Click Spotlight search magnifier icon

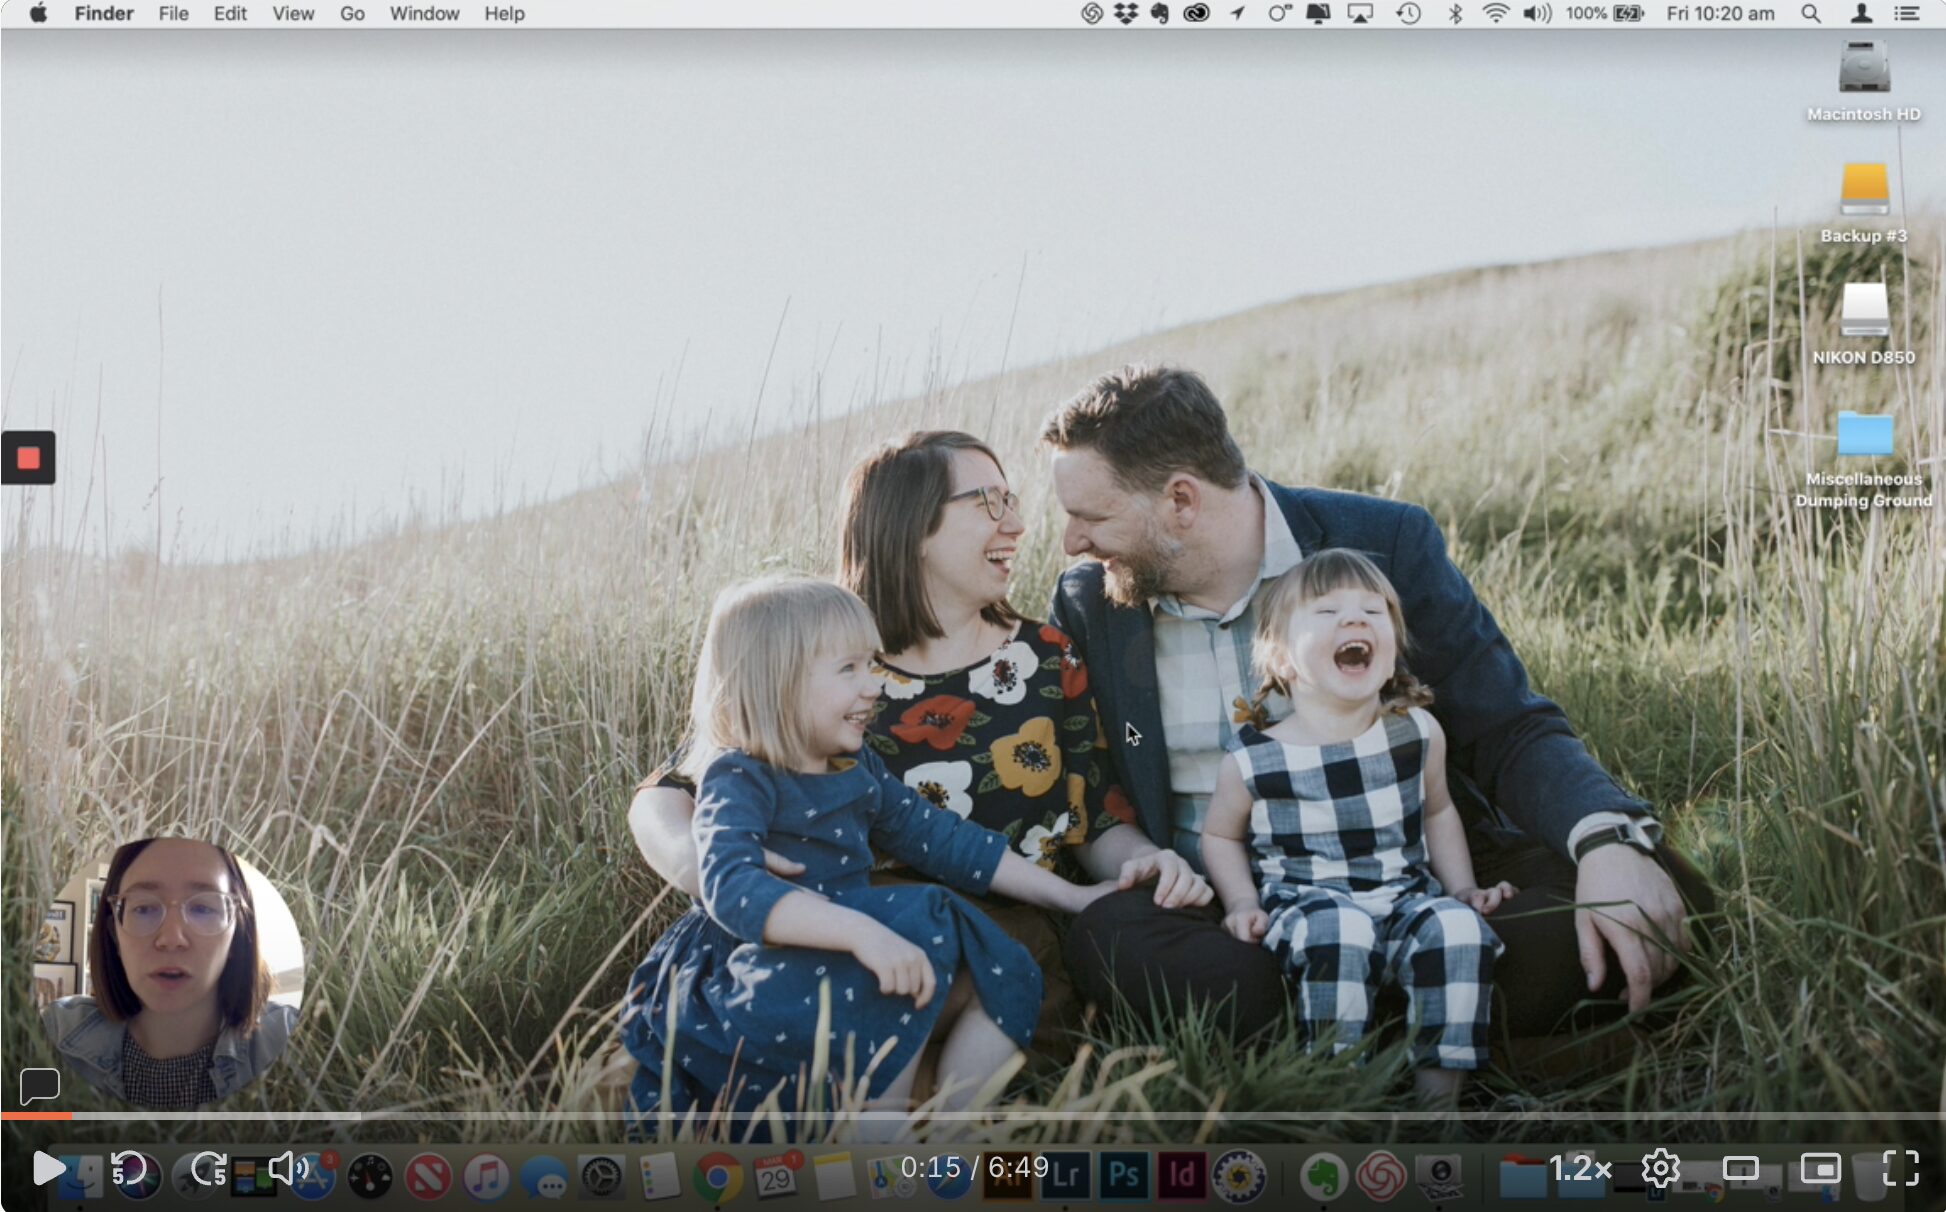(1811, 14)
